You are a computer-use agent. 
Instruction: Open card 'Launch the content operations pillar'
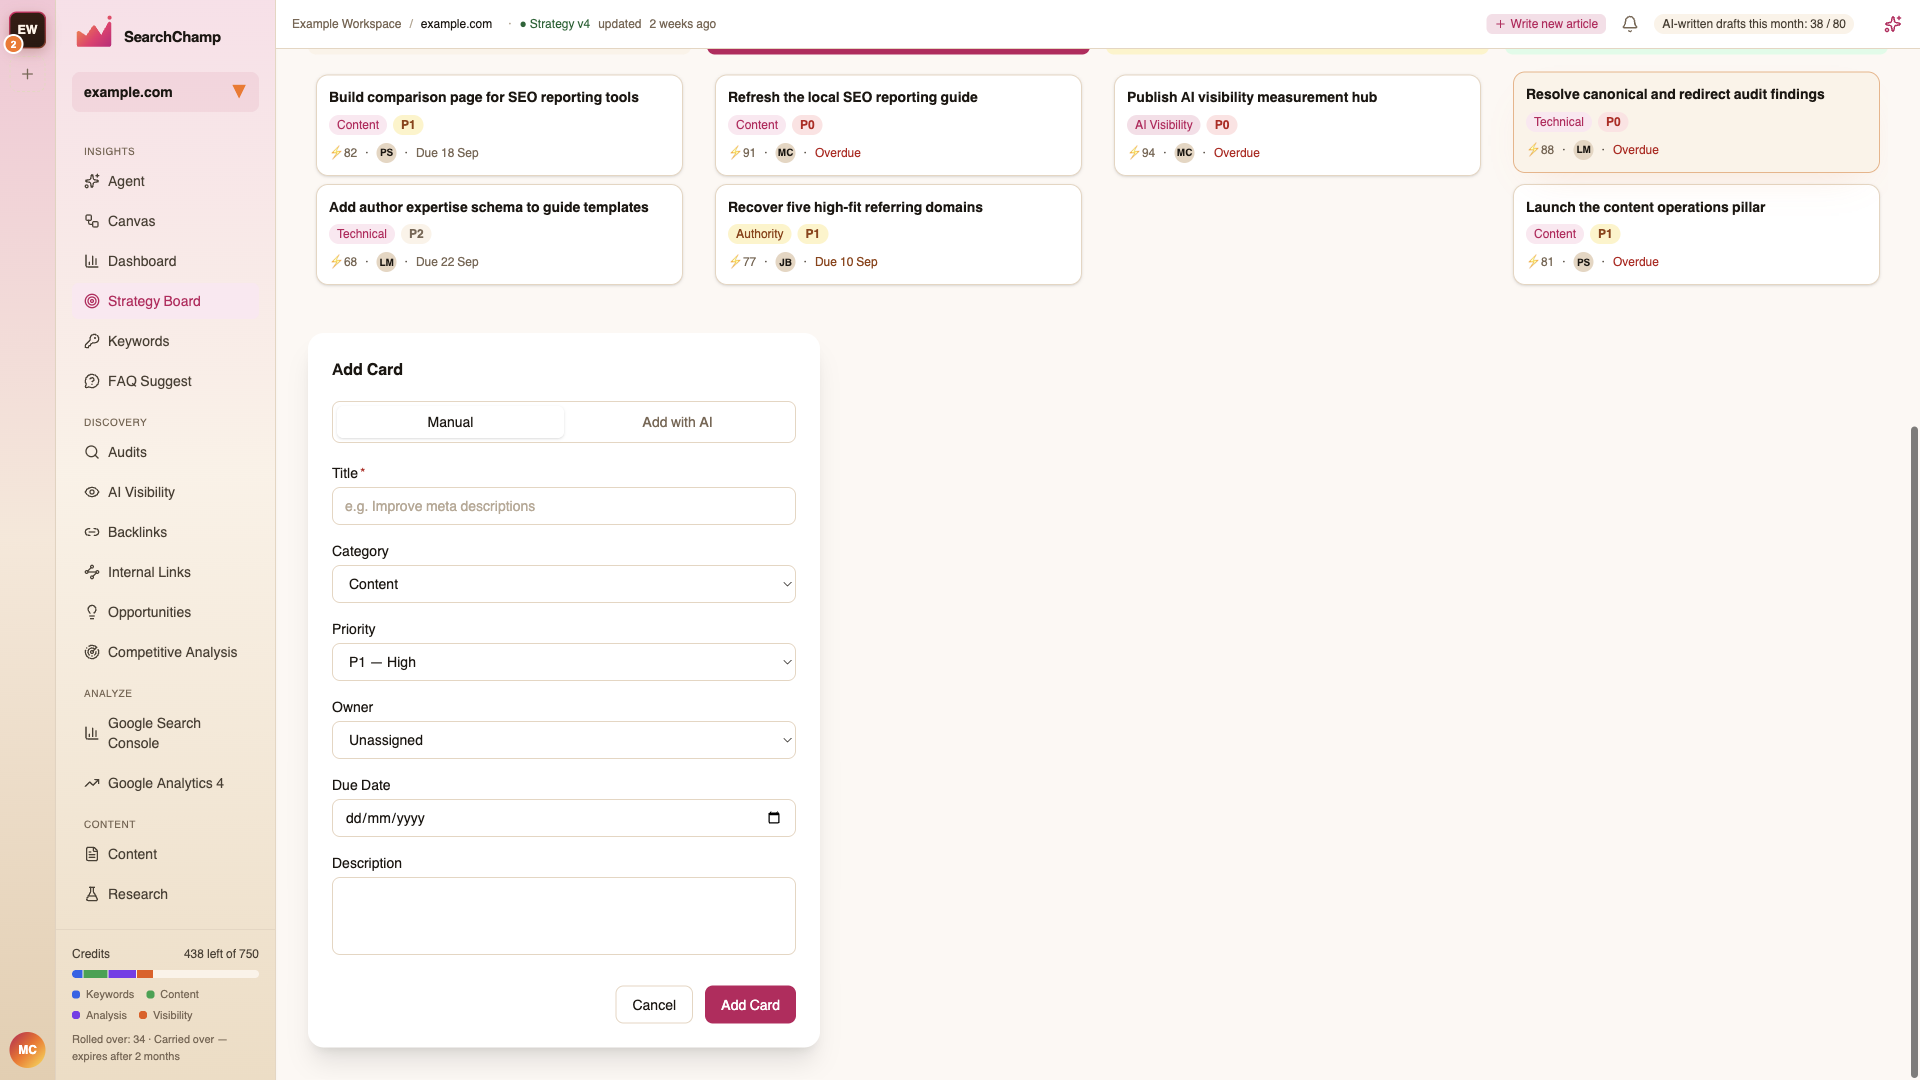pyautogui.click(x=1696, y=234)
